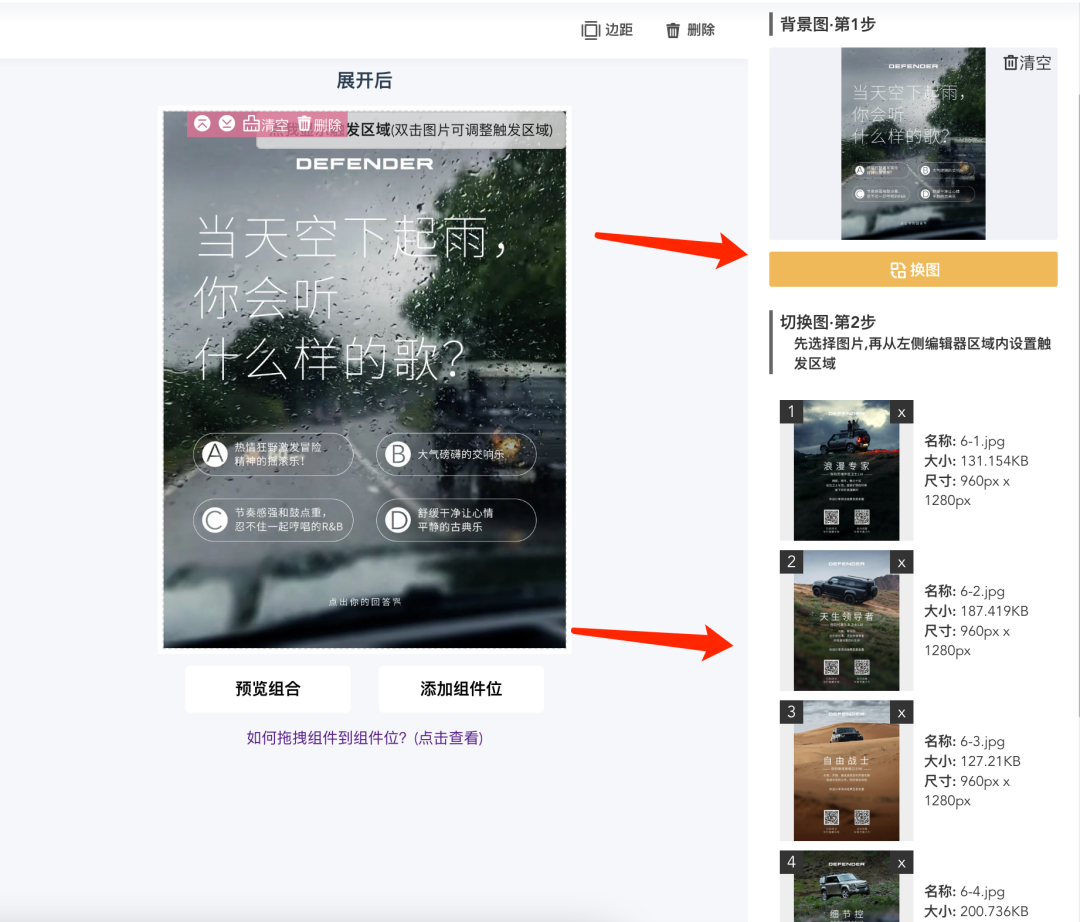Screen dimensions: 1080x922
Task: Click the 添加组件位 button
Action: [461, 689]
